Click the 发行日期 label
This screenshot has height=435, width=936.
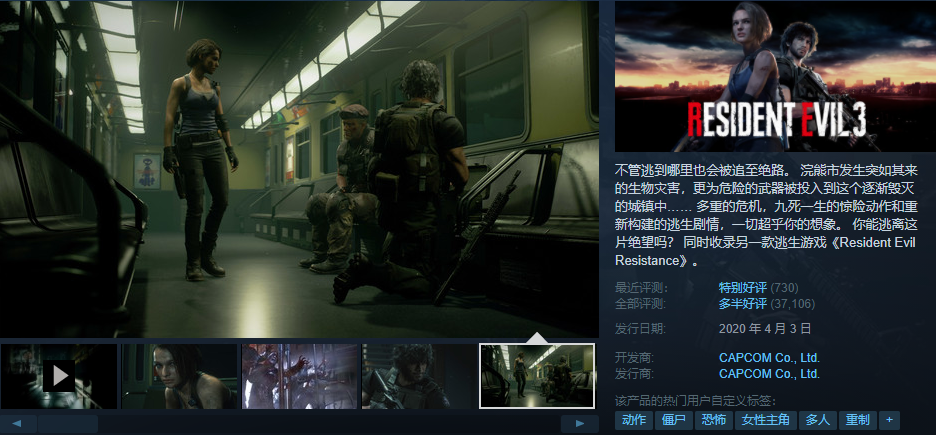point(641,328)
